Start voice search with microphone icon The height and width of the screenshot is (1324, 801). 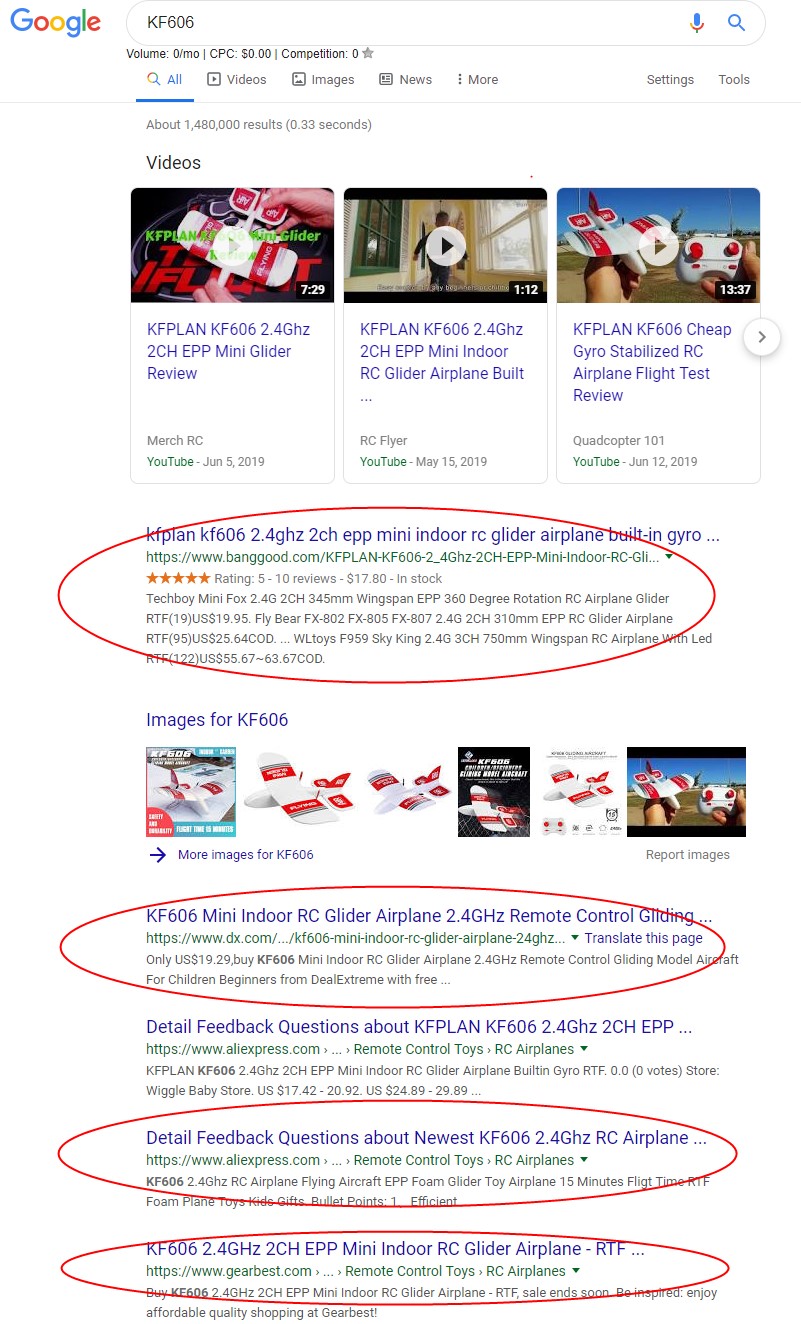coord(697,22)
